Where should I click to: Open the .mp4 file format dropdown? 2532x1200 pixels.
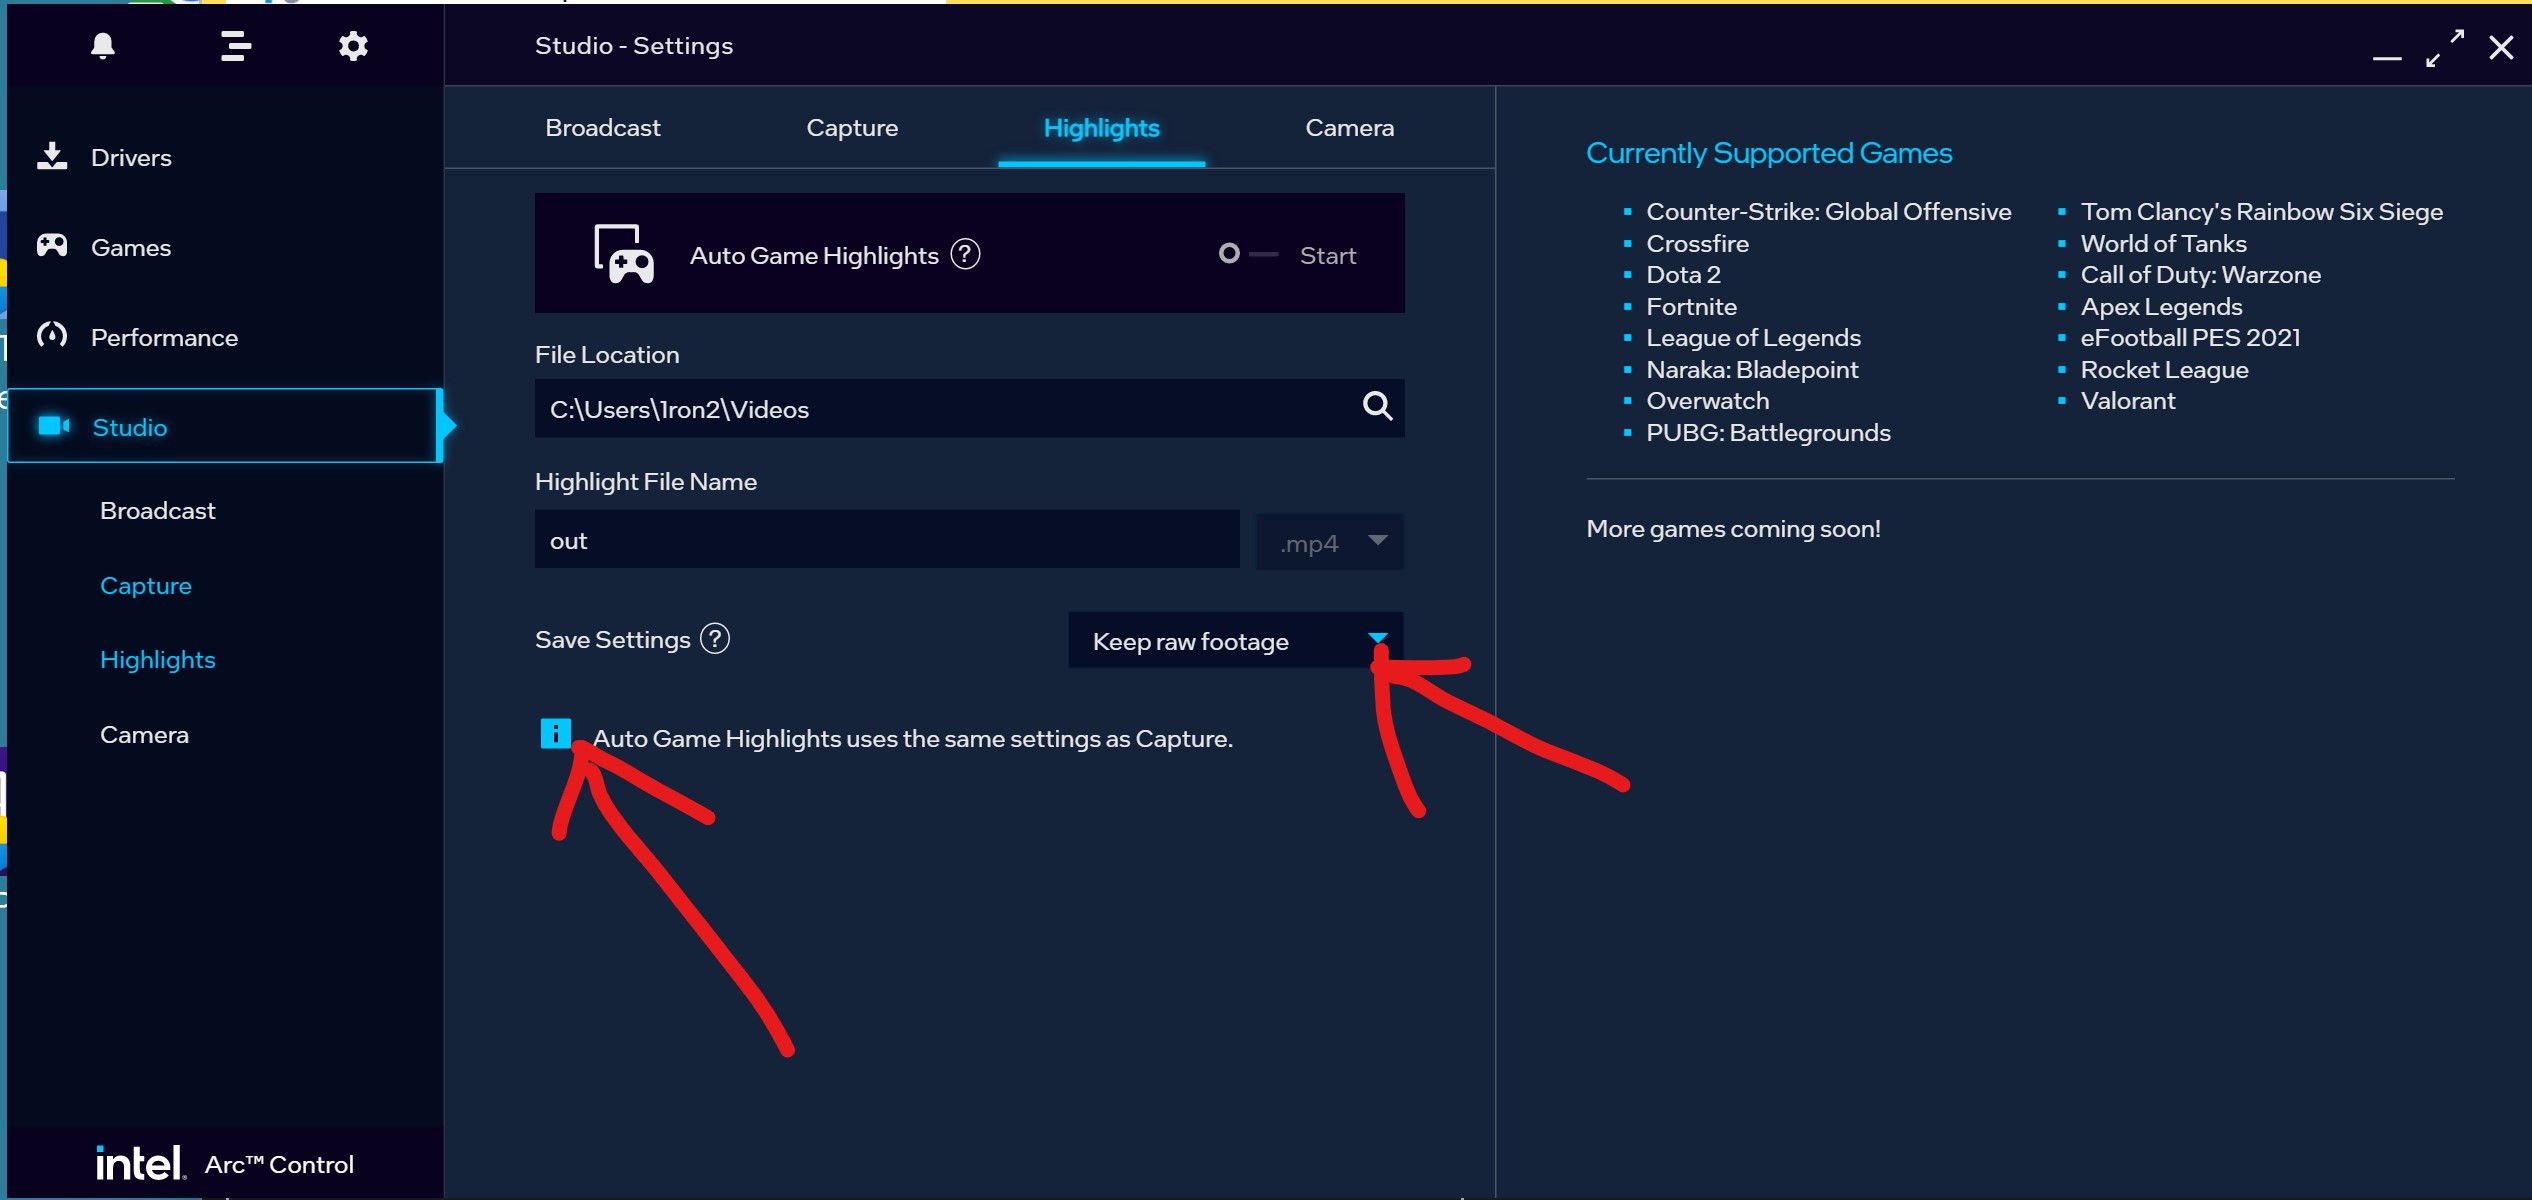click(x=1329, y=541)
